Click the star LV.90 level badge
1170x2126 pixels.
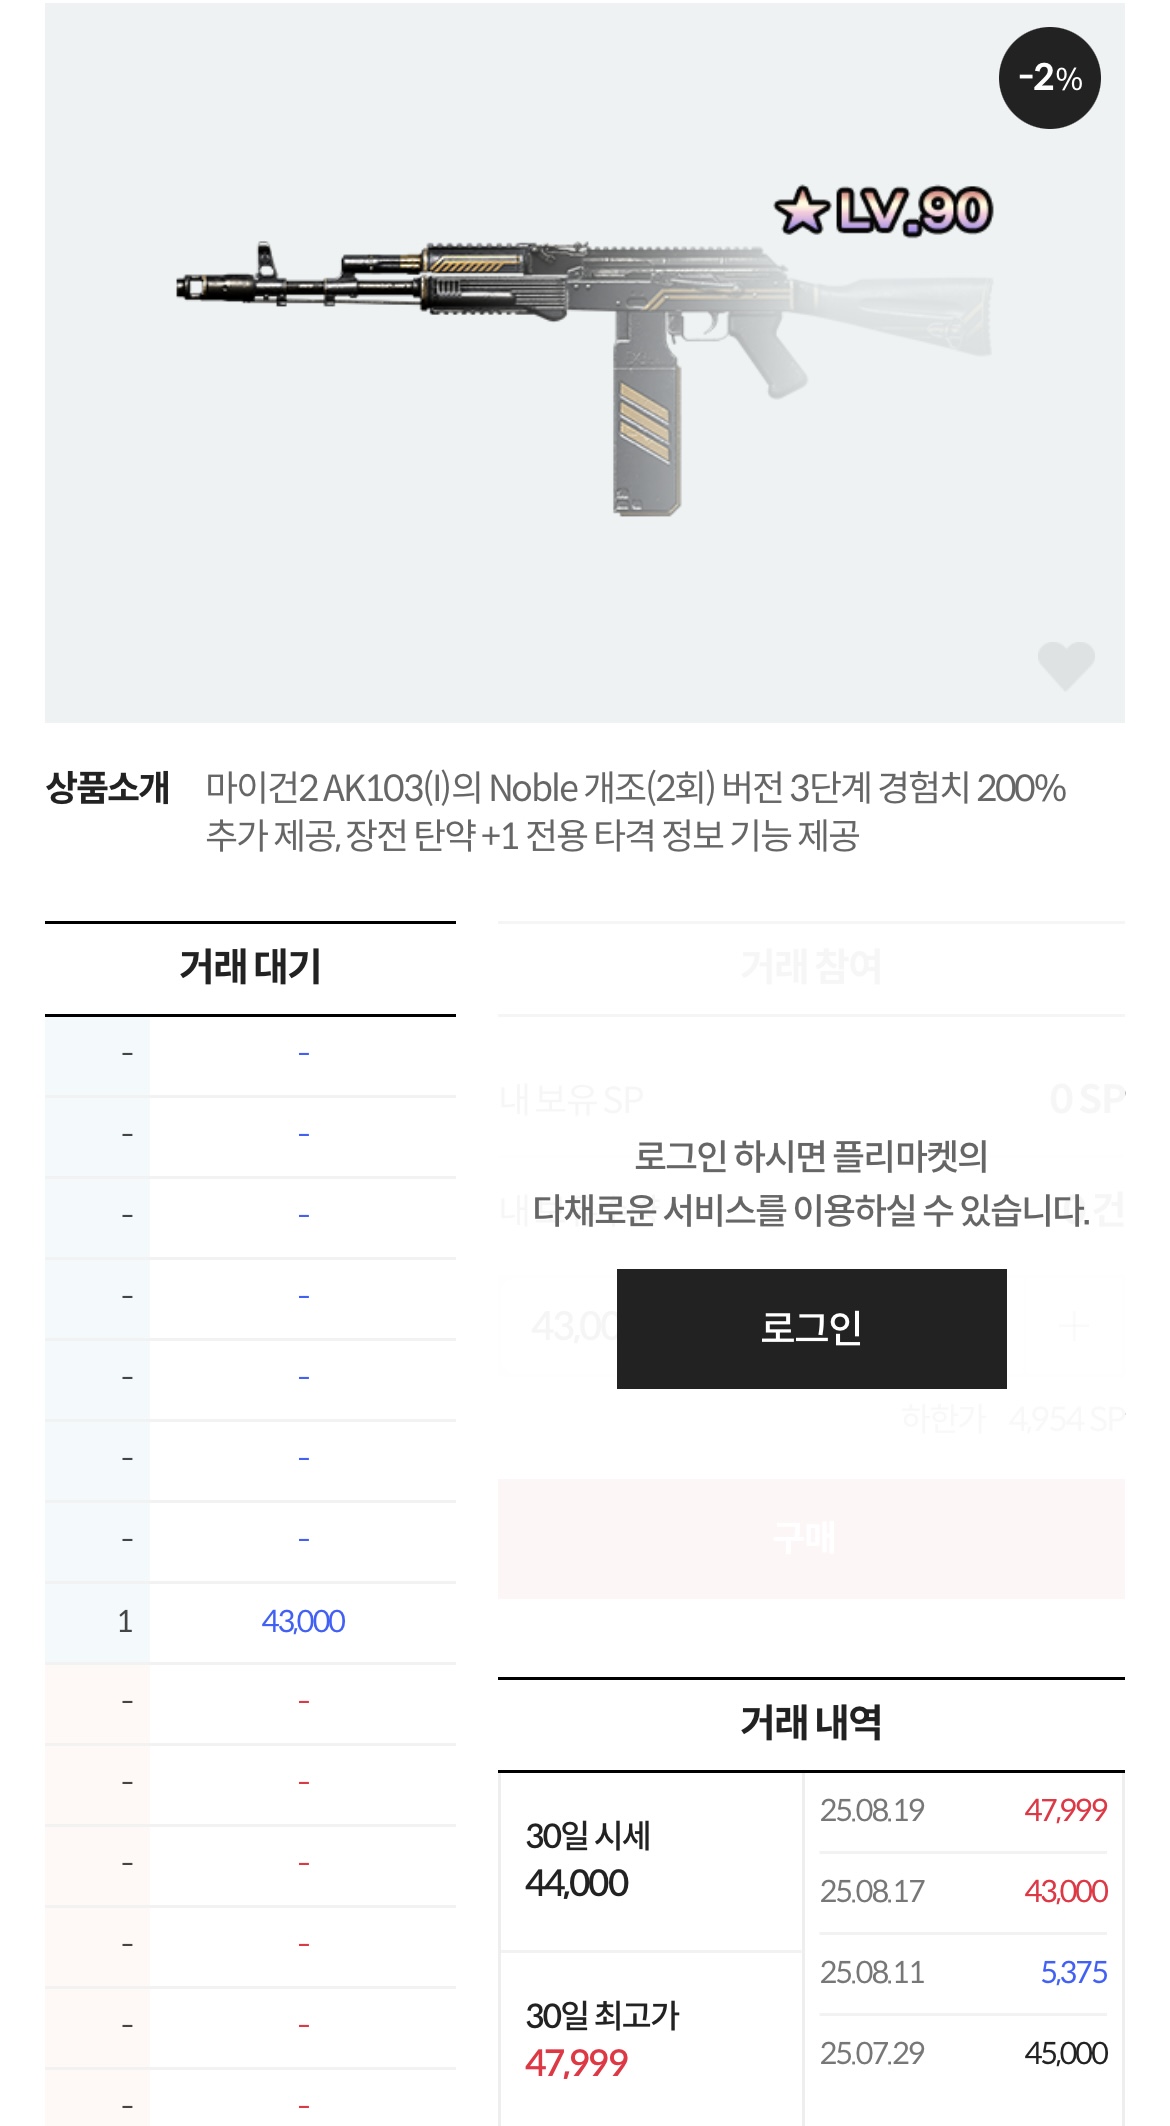click(x=883, y=211)
